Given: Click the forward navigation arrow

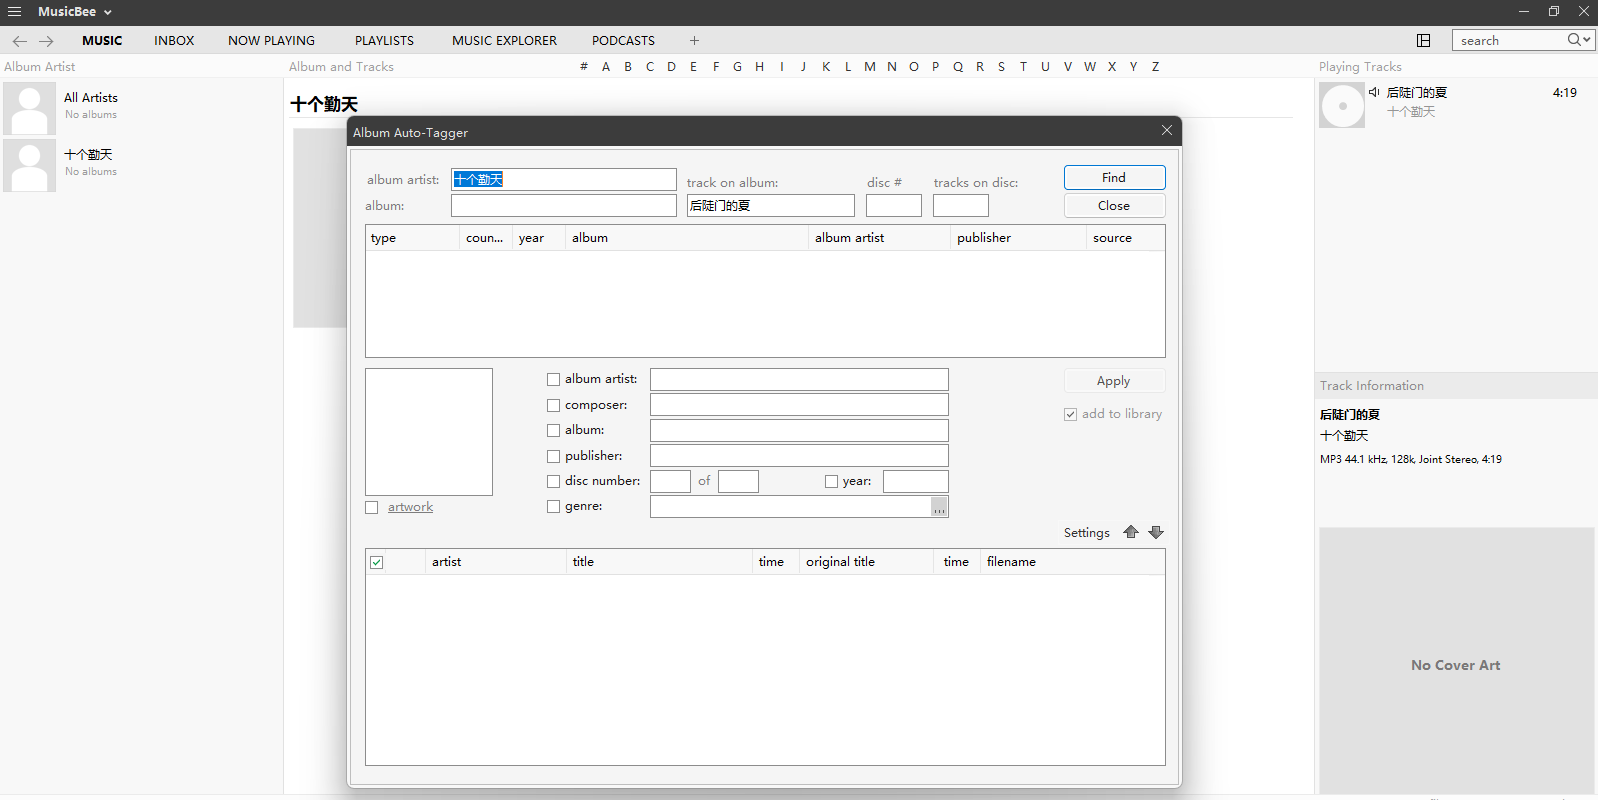Looking at the screenshot, I should (46, 41).
